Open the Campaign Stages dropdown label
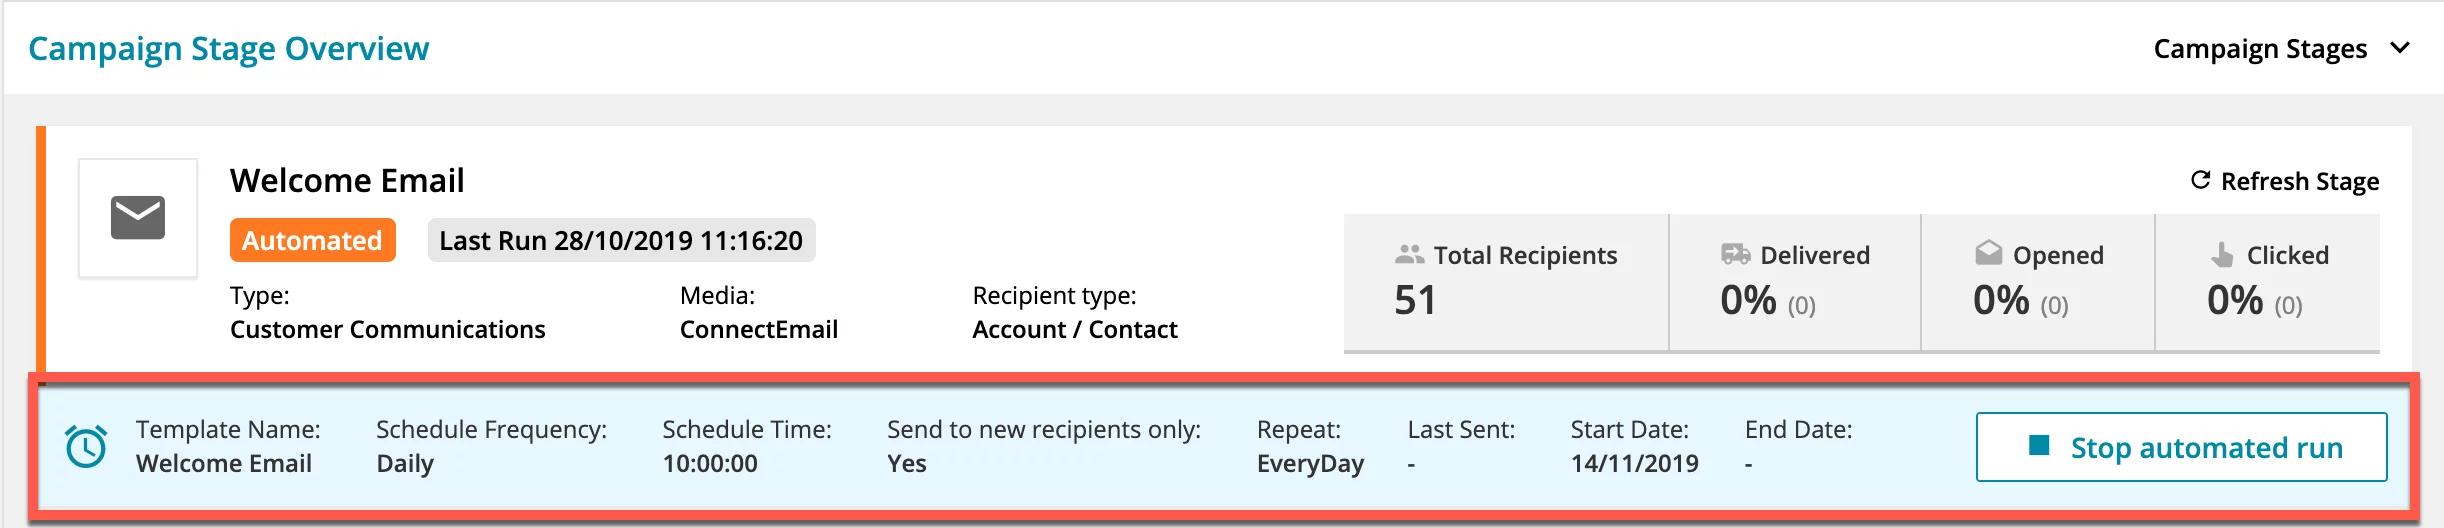The width and height of the screenshot is (2444, 528). [2260, 48]
